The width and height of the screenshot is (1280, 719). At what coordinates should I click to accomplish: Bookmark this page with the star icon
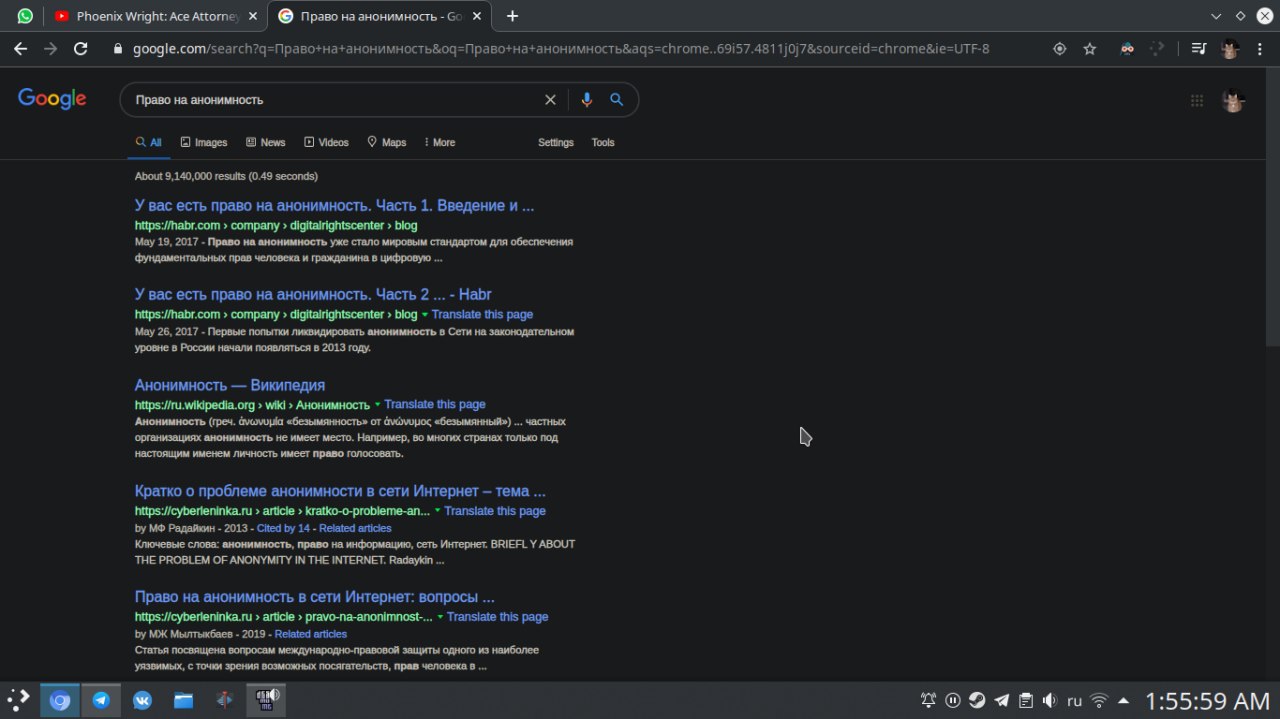click(x=1090, y=48)
